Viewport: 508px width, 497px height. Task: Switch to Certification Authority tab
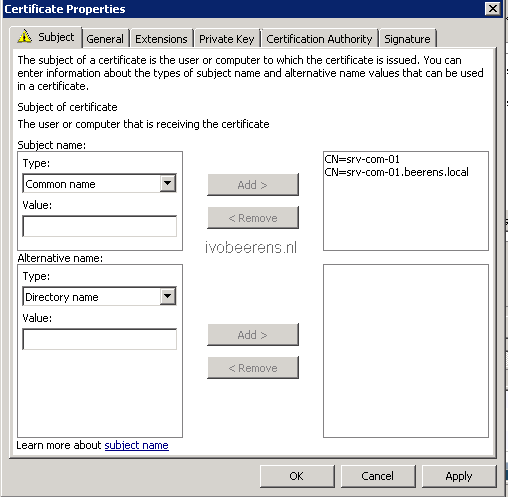(319, 39)
